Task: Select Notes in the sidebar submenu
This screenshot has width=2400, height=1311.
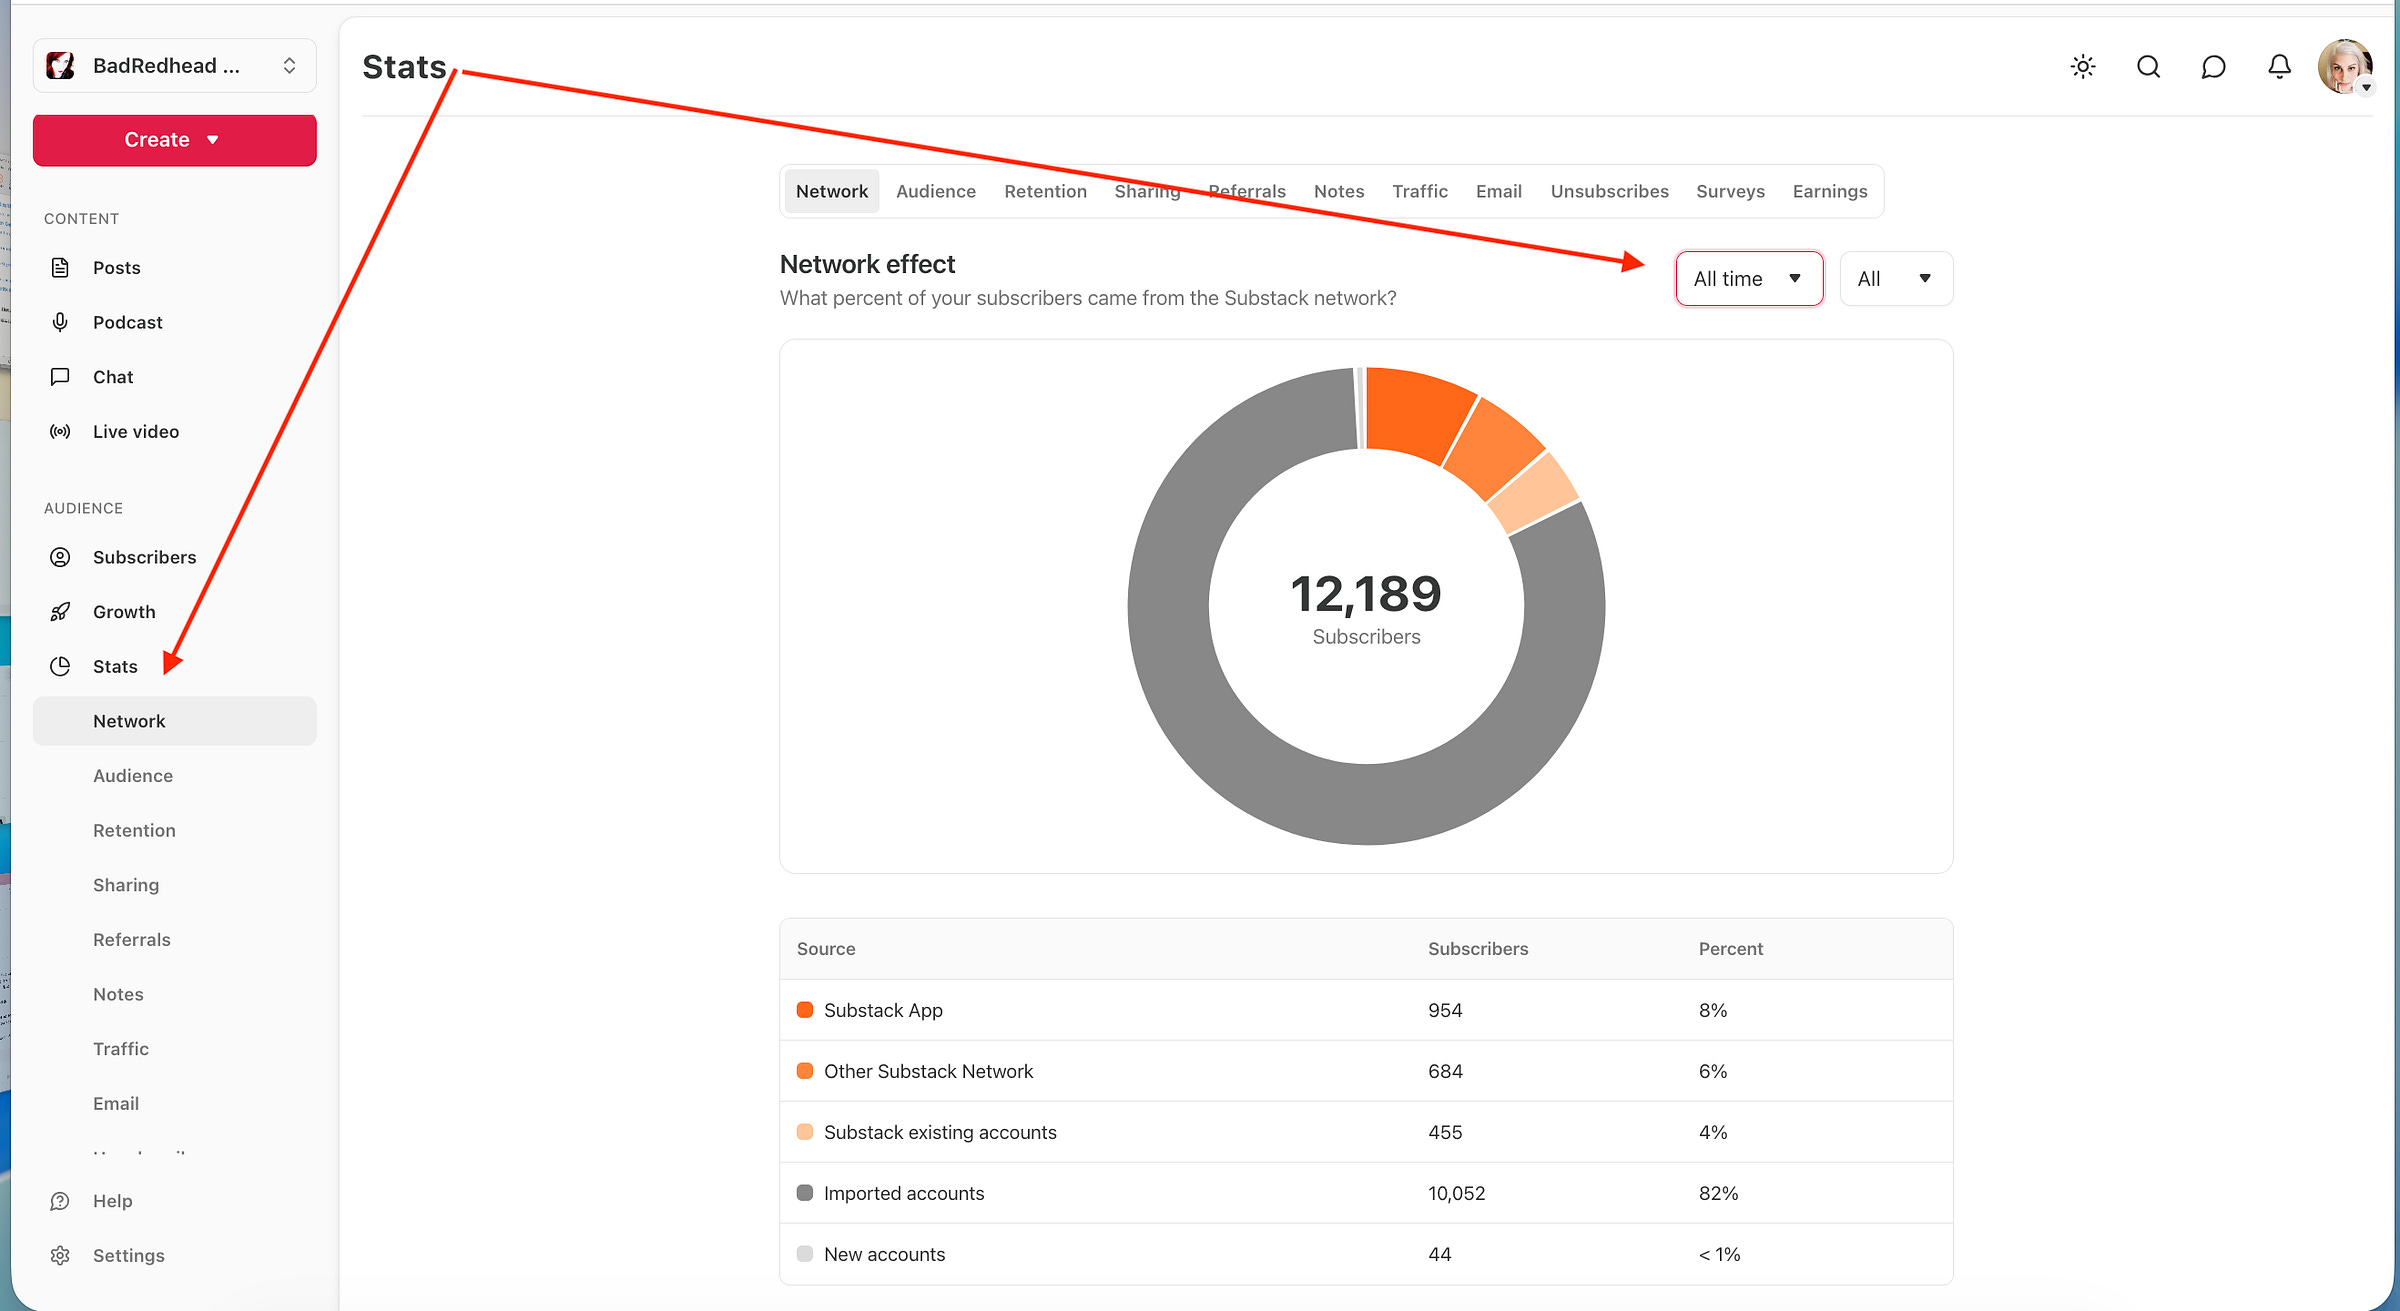Action: tap(175, 994)
